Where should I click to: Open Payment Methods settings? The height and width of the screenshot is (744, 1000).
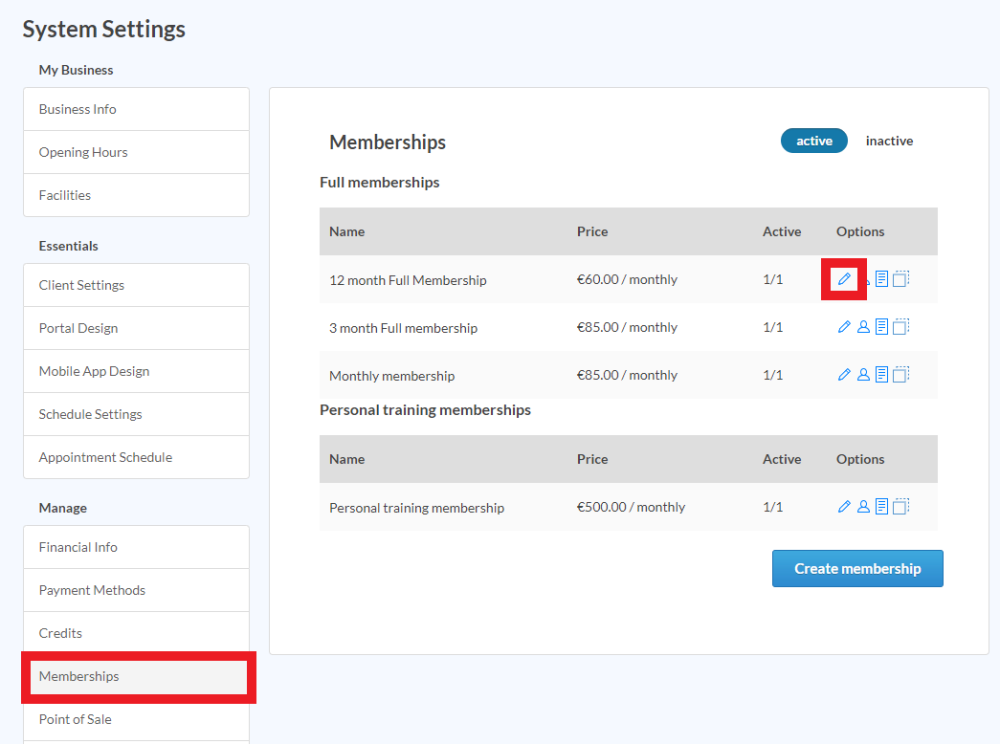[136, 590]
